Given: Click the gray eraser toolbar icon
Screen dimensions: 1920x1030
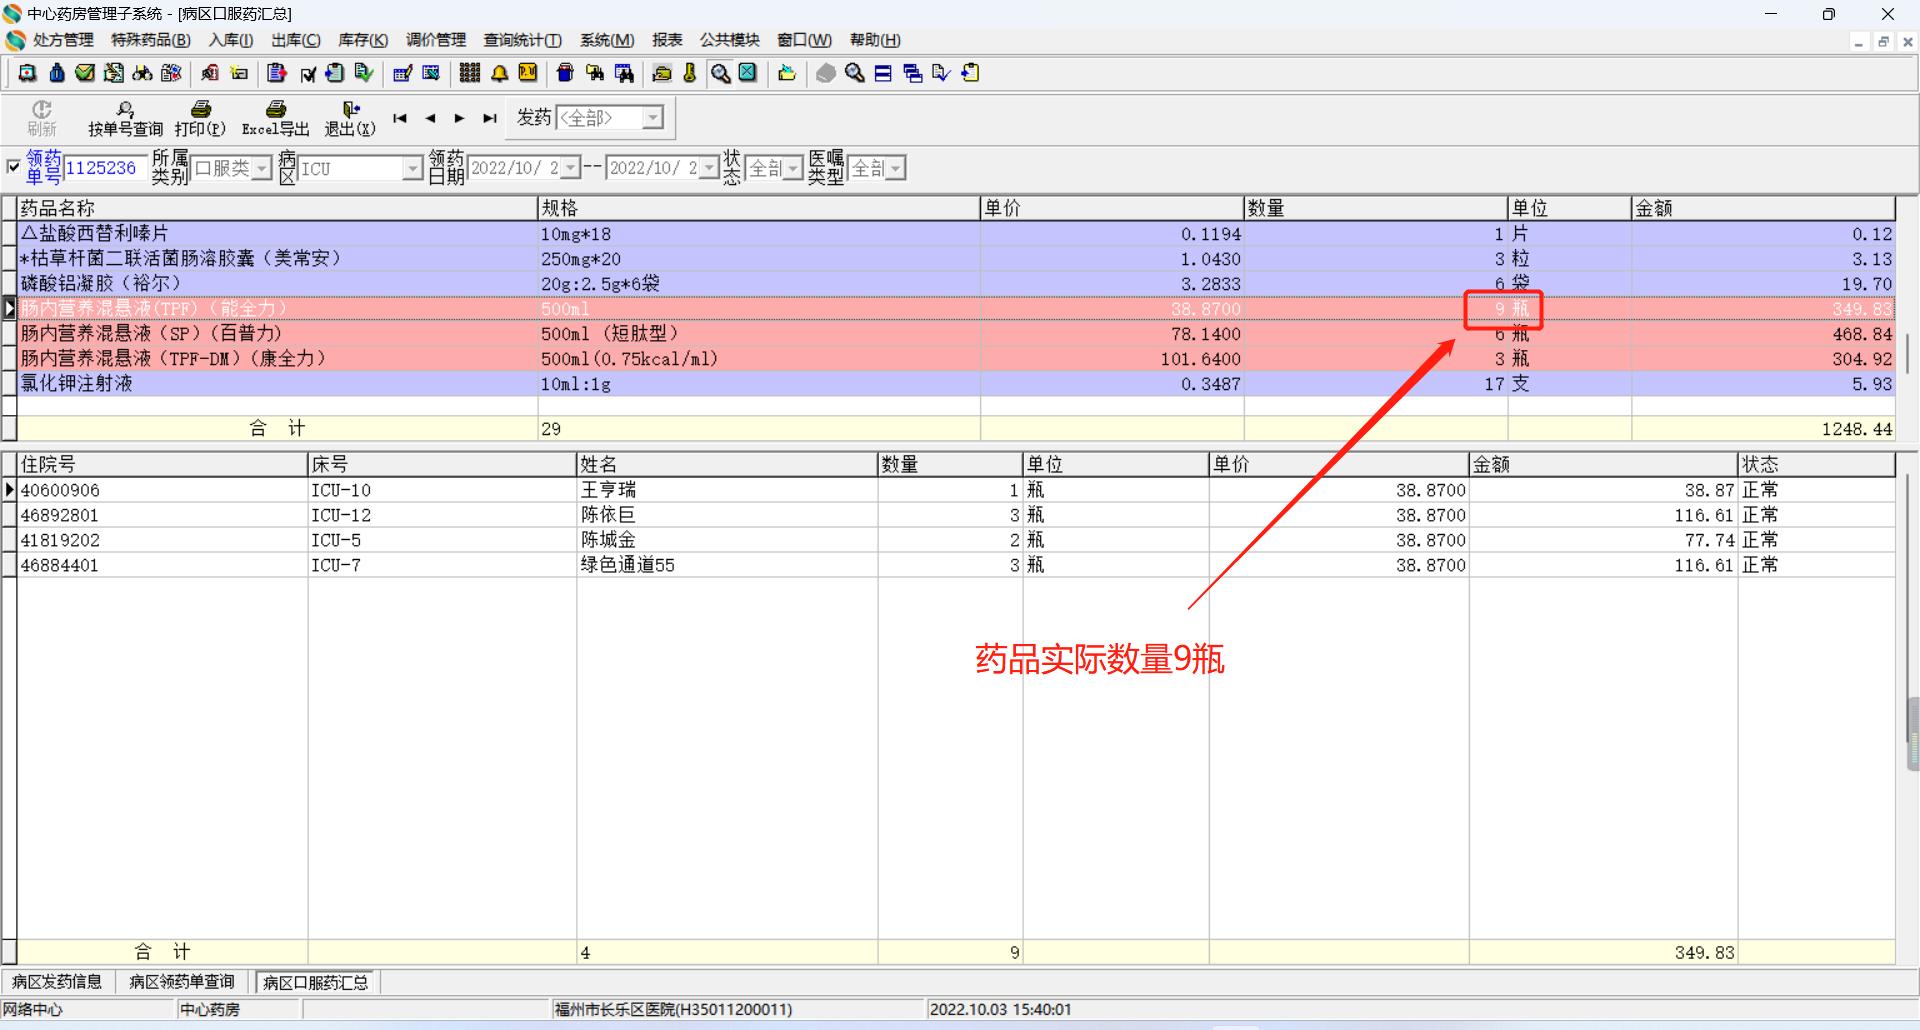Looking at the screenshot, I should (x=825, y=73).
